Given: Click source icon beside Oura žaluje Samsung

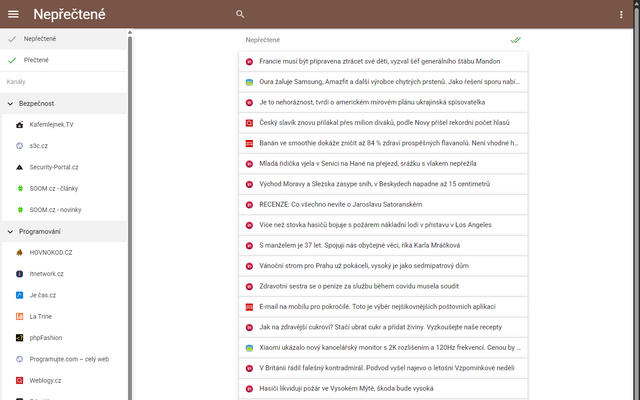Looking at the screenshot, I should pos(249,82).
